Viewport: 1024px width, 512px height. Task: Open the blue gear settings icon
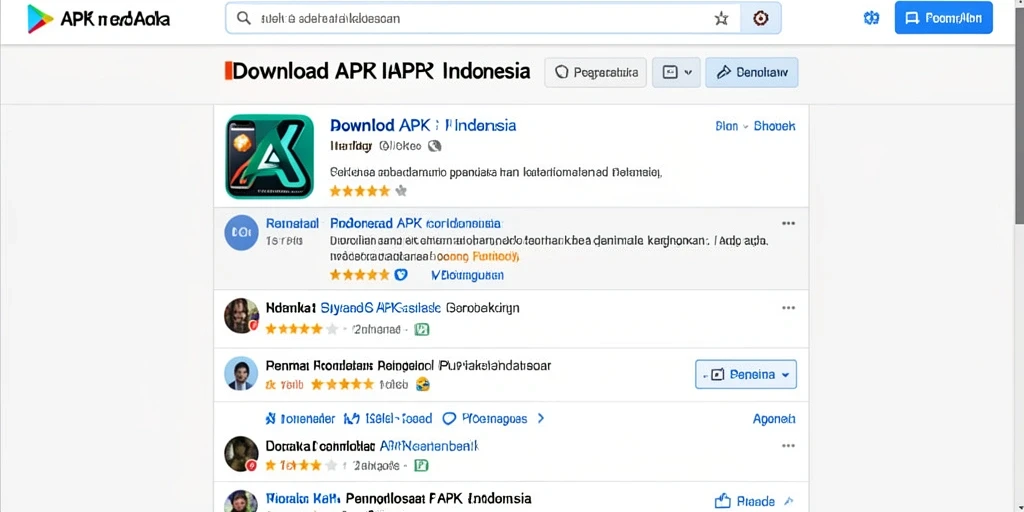tap(871, 18)
